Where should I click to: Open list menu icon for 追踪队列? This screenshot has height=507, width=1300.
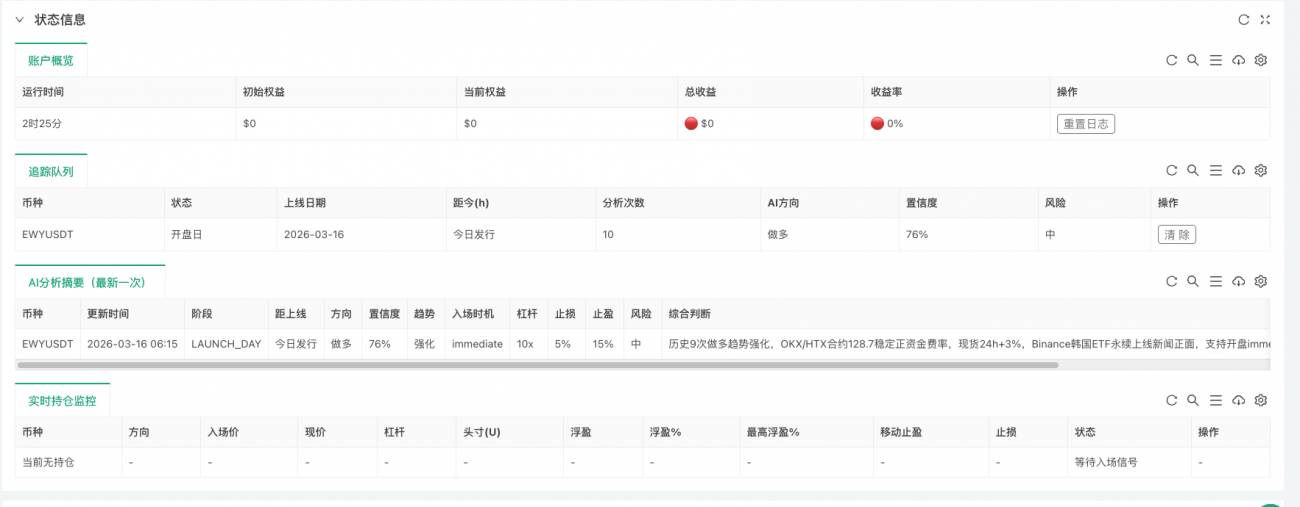click(1216, 171)
